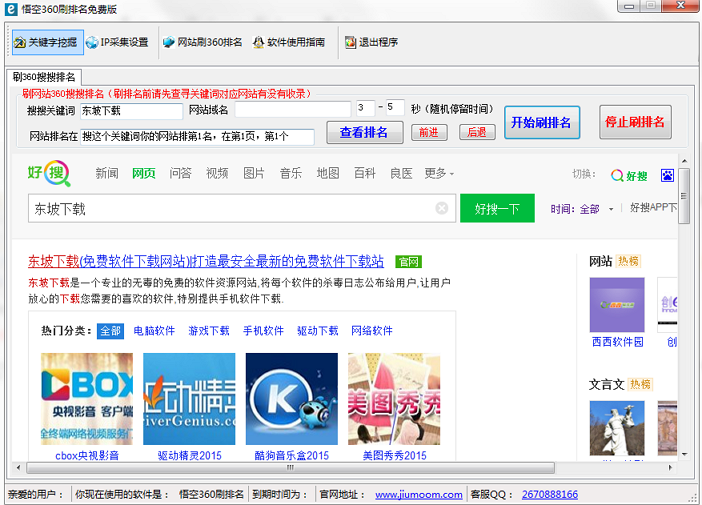Switch to Baidu paw icon
The height and width of the screenshot is (505, 702).
(x=667, y=175)
